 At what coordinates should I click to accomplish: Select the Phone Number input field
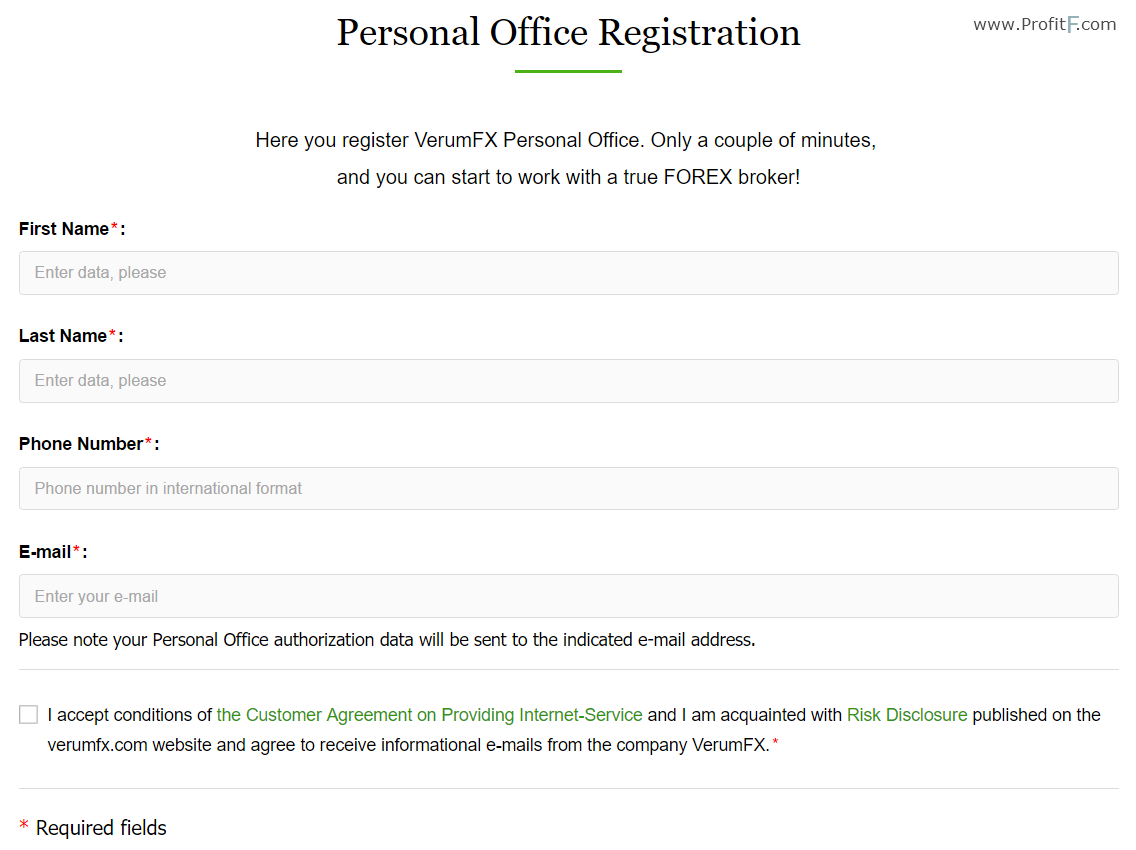(569, 488)
